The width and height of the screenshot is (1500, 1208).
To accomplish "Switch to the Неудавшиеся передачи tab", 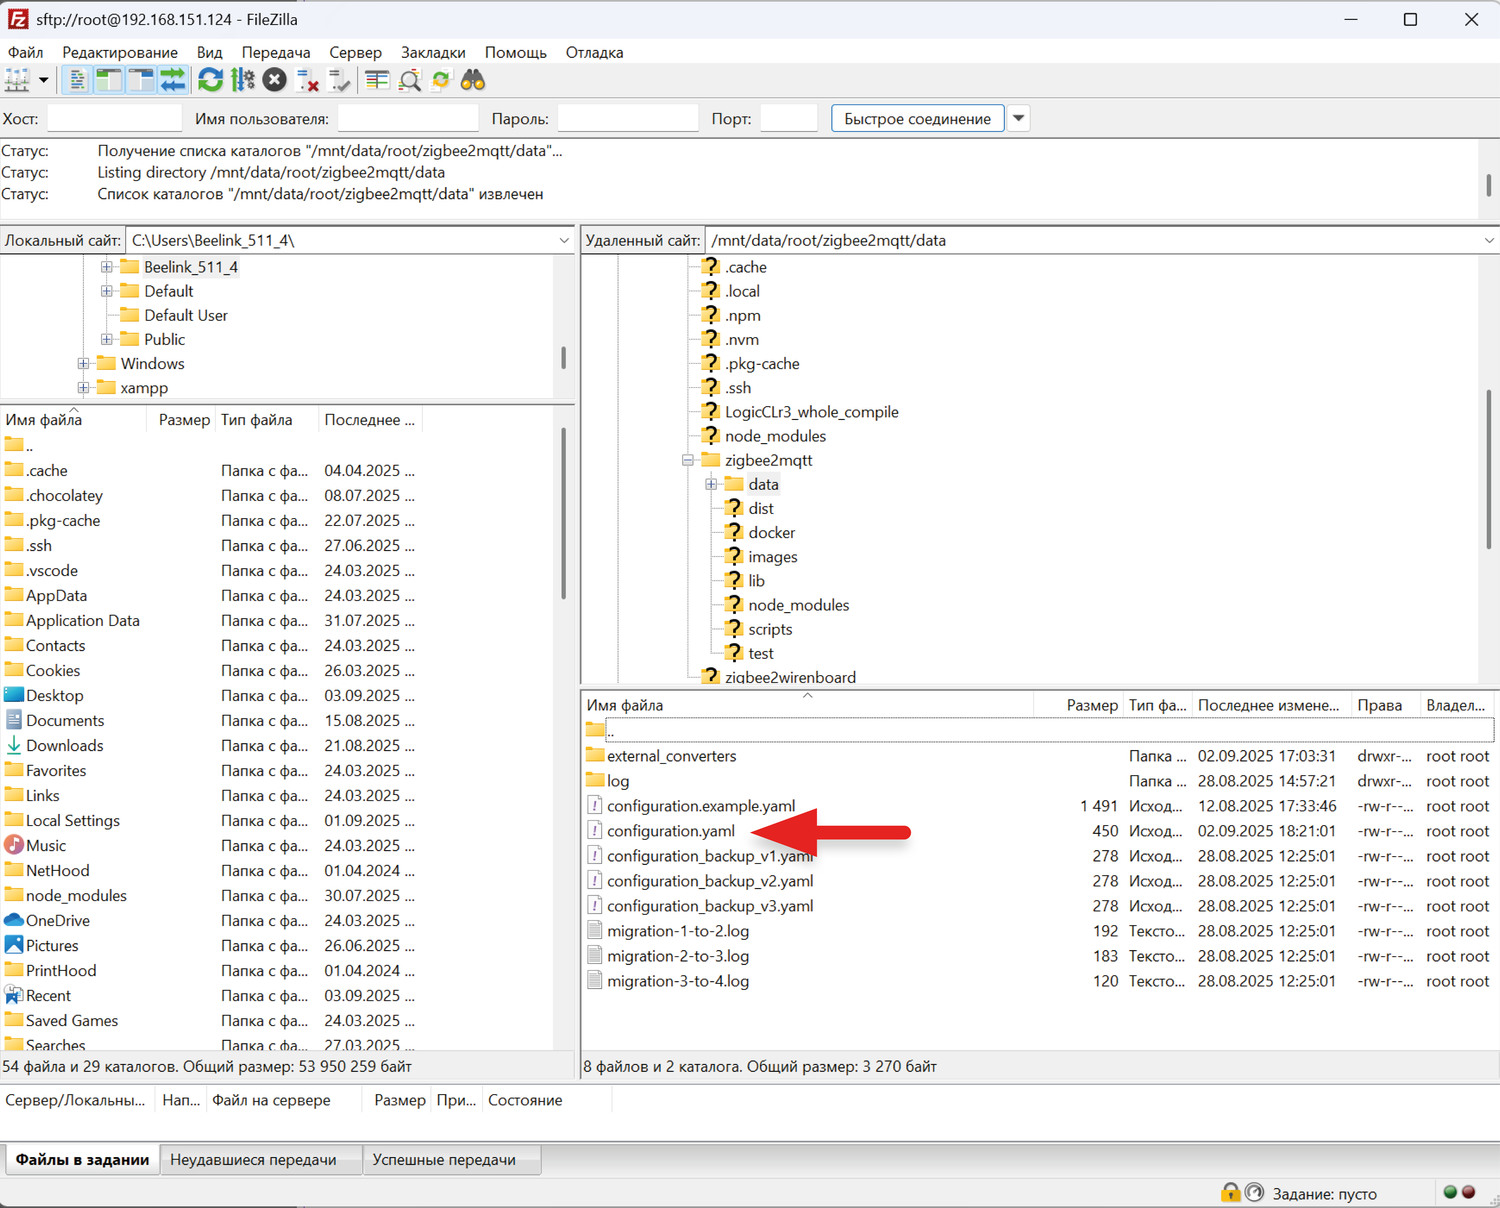I will click(x=253, y=1159).
